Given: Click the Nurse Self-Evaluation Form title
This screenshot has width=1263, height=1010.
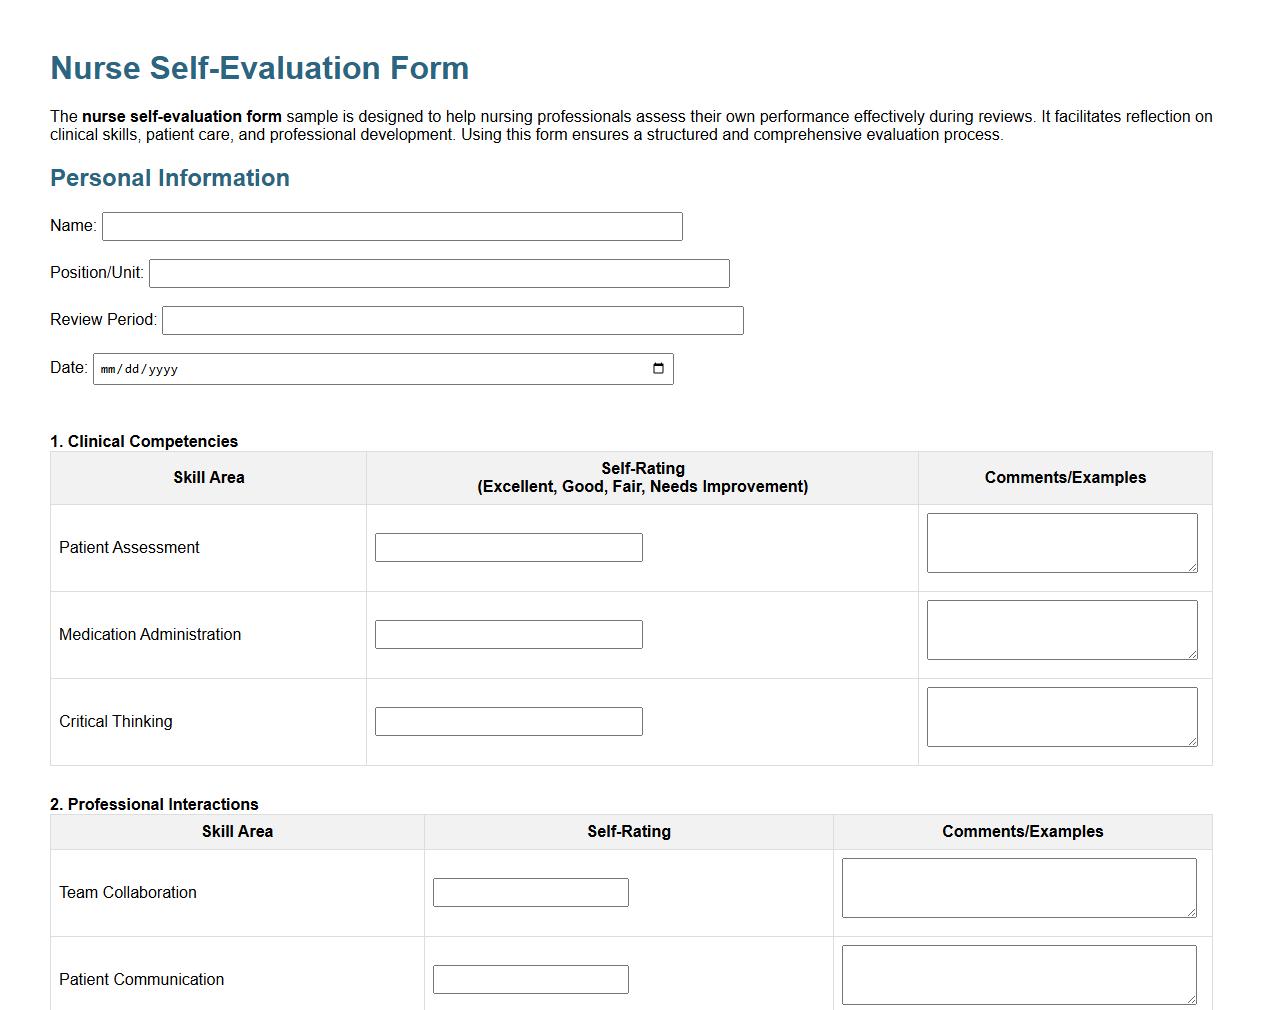Looking at the screenshot, I should (x=259, y=68).
